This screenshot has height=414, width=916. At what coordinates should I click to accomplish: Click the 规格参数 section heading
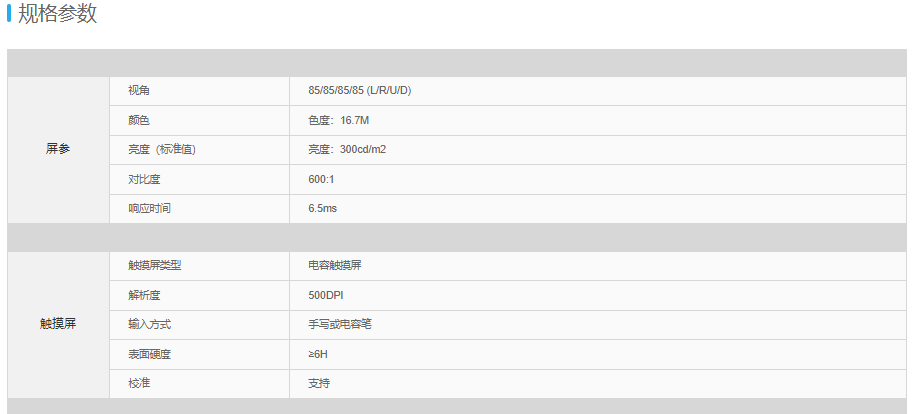(57, 13)
